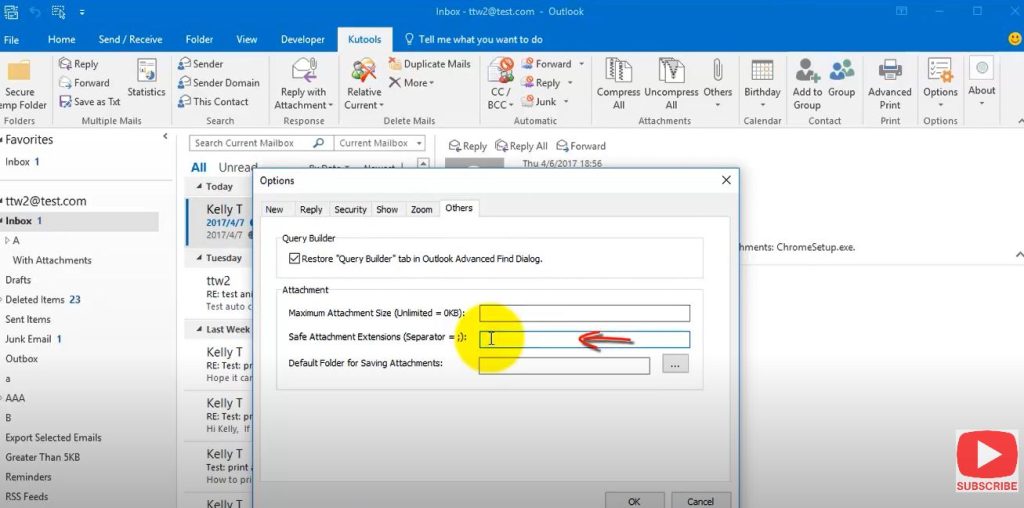Search This Contact
The width and height of the screenshot is (1024, 508).
214,102
